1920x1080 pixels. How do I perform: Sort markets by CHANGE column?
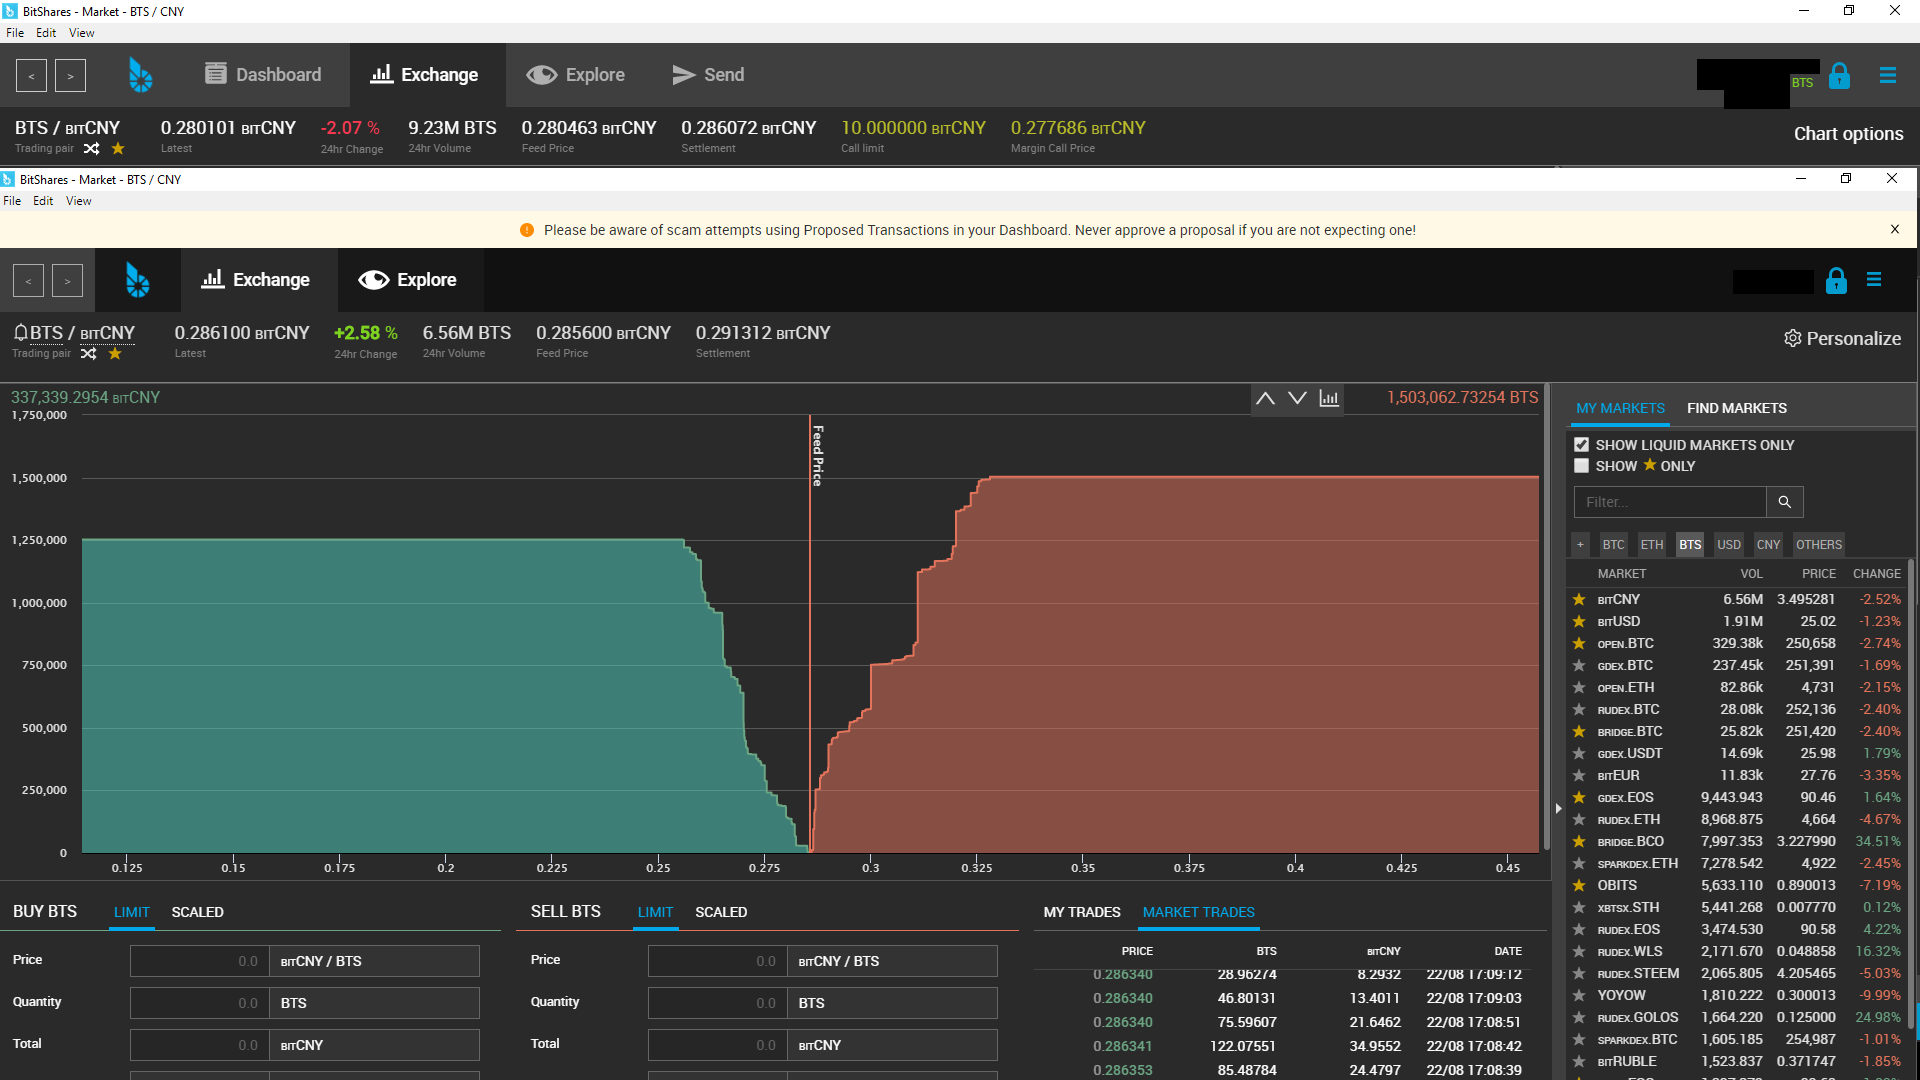click(1877, 574)
